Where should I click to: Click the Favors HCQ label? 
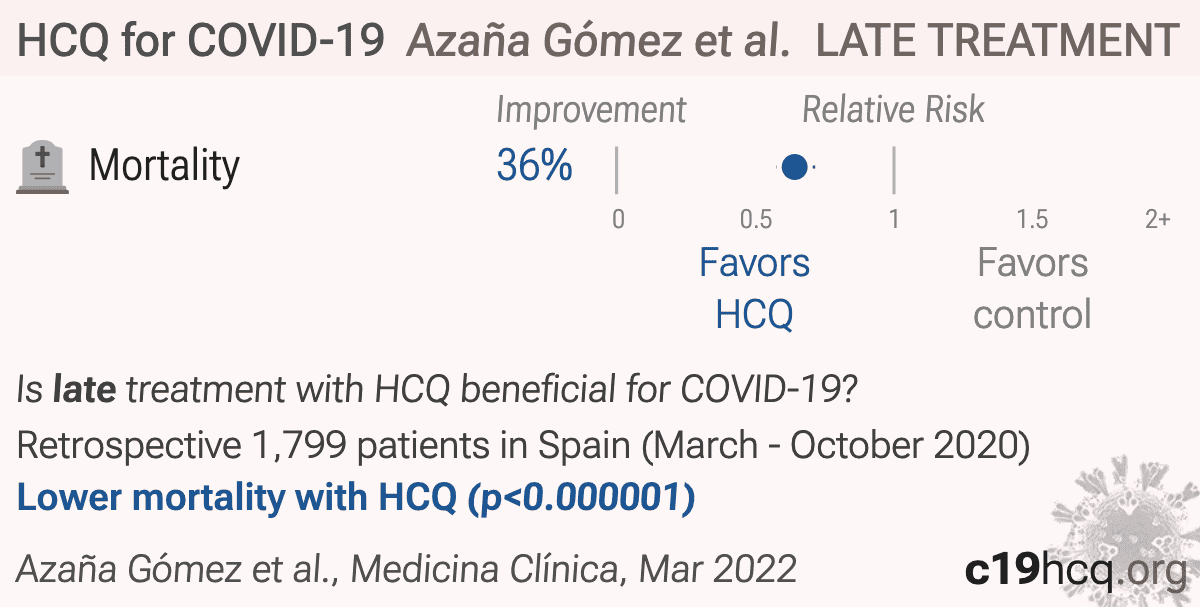click(x=755, y=289)
